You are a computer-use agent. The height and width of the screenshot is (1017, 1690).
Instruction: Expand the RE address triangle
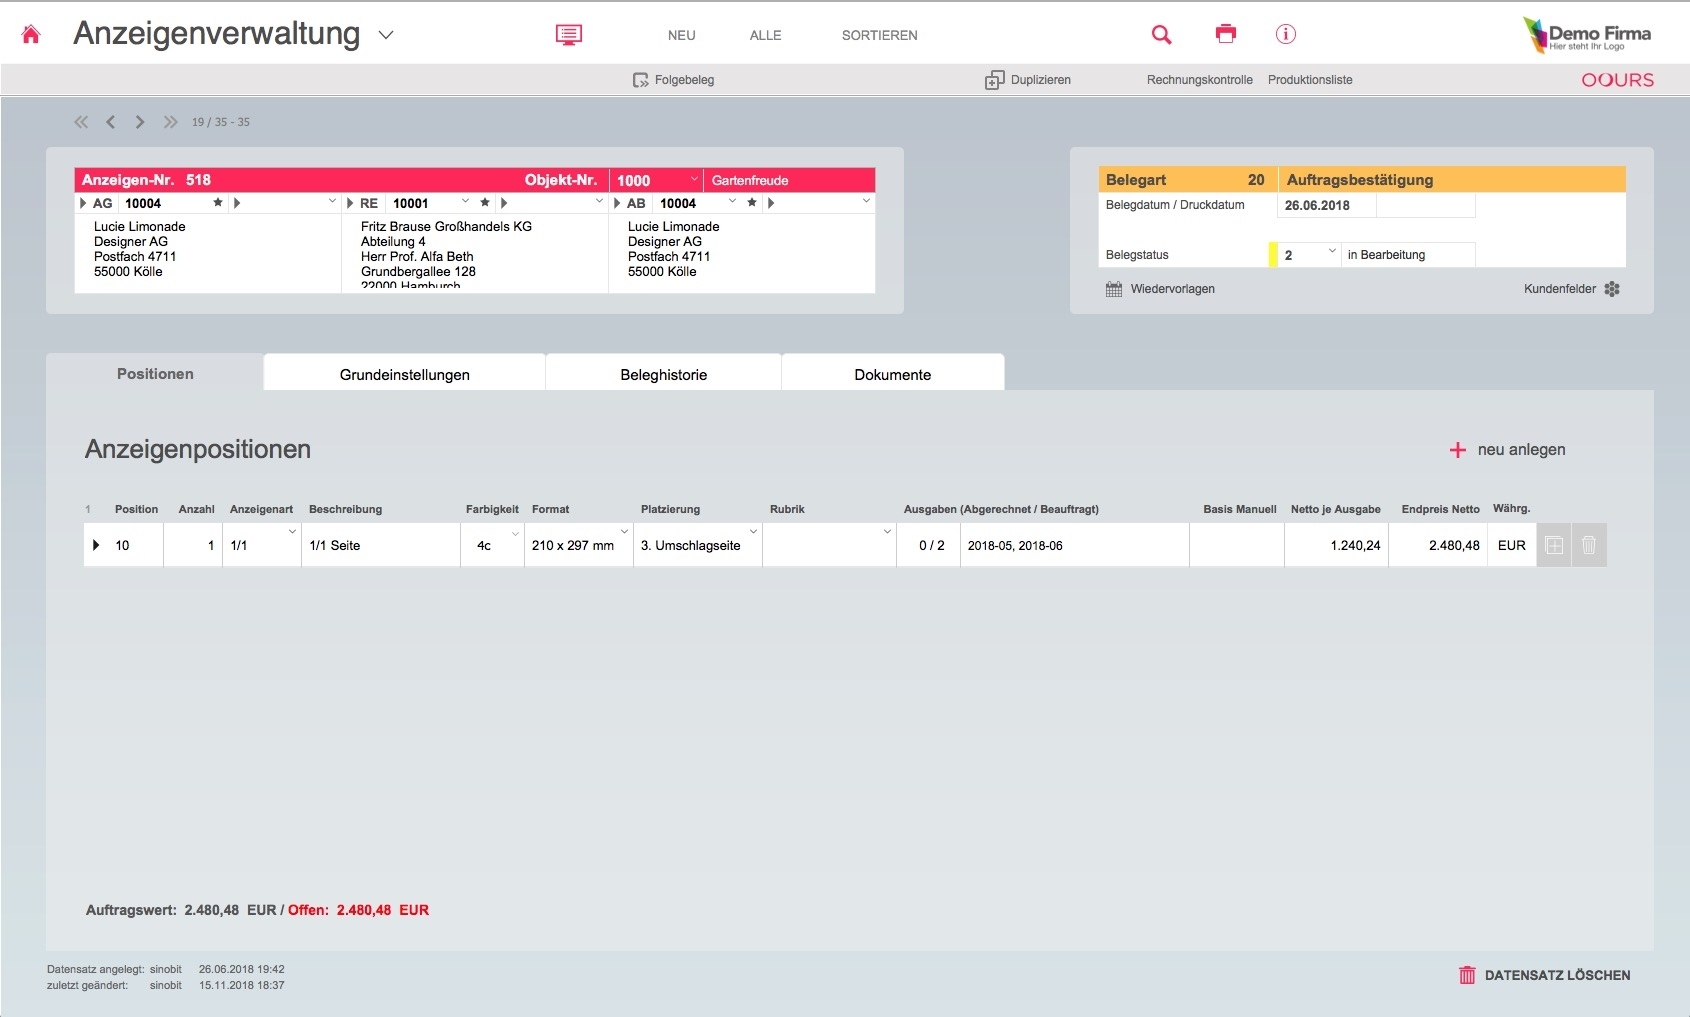pyautogui.click(x=350, y=203)
